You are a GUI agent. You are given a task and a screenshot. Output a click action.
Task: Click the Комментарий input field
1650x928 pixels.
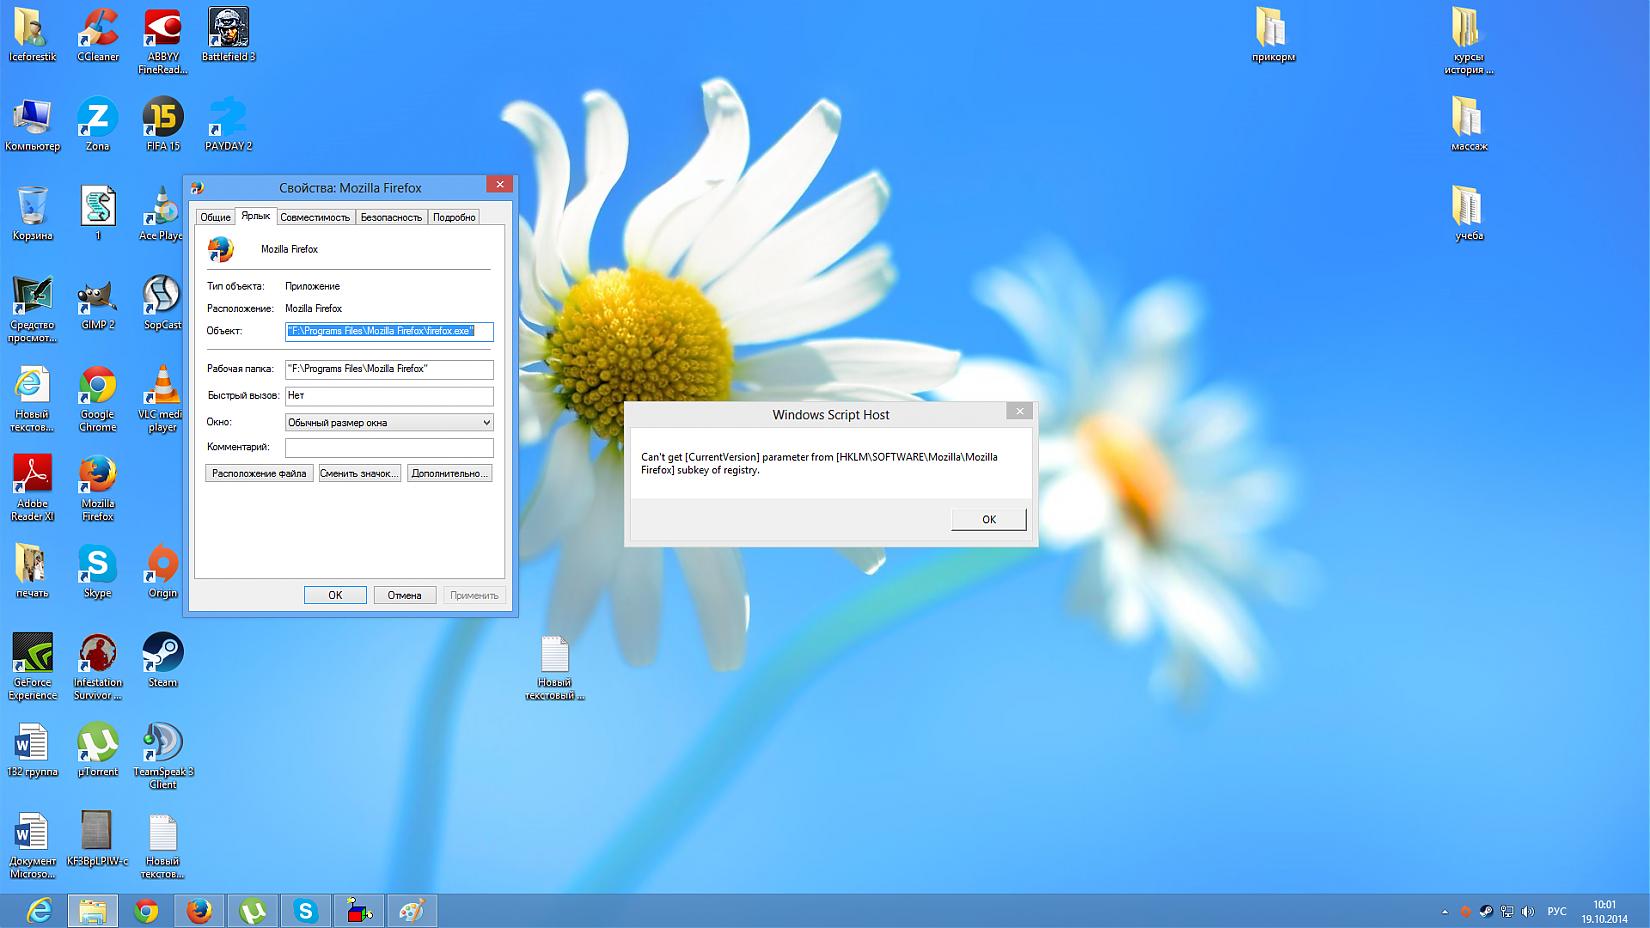pyautogui.click(x=389, y=448)
